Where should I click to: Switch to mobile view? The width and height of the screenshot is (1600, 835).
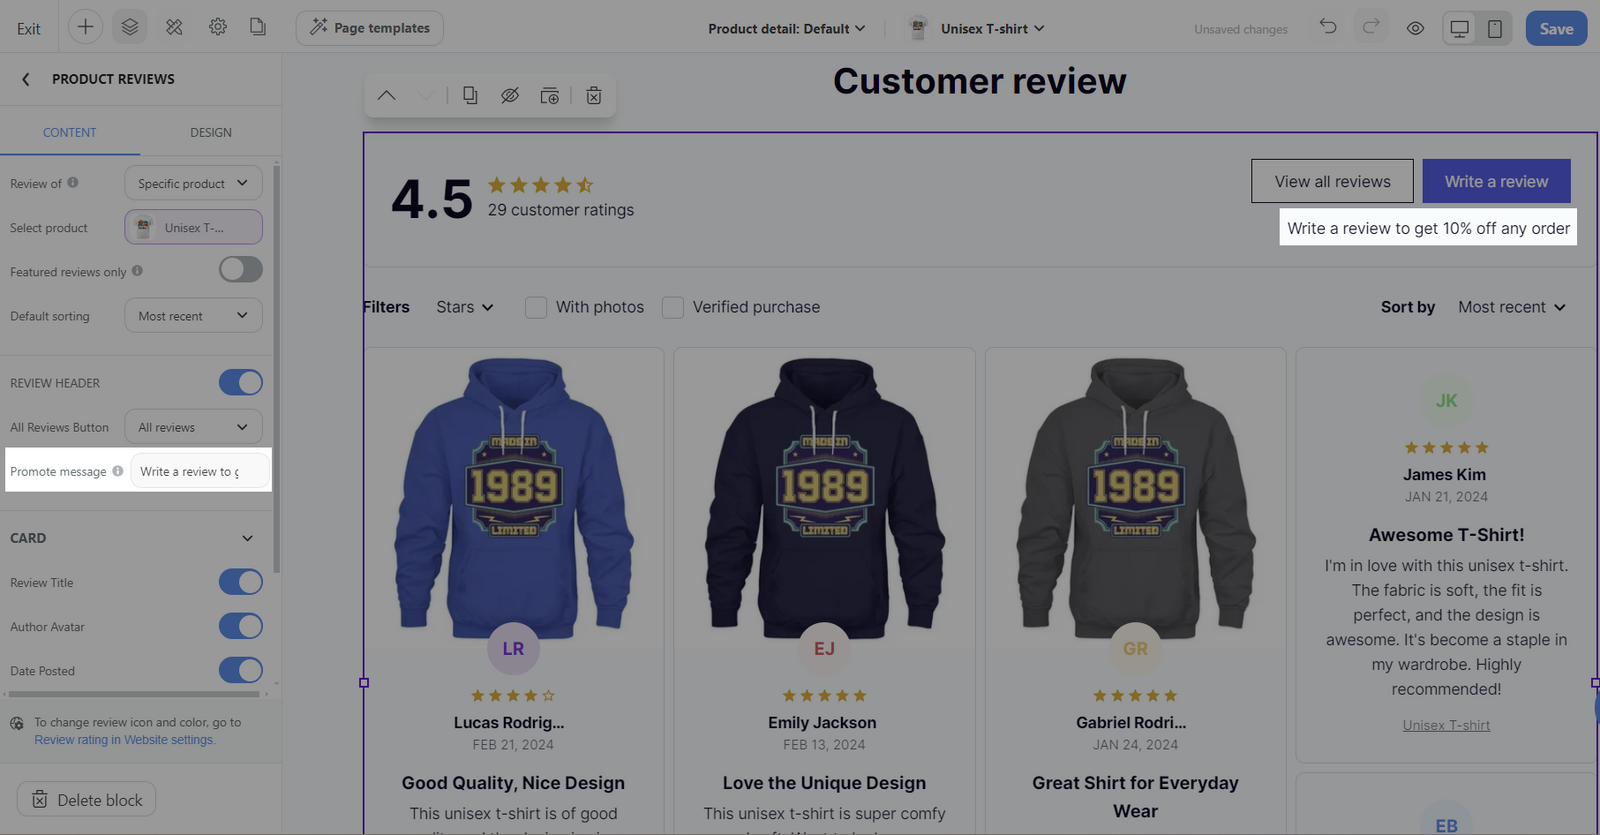pyautogui.click(x=1495, y=29)
